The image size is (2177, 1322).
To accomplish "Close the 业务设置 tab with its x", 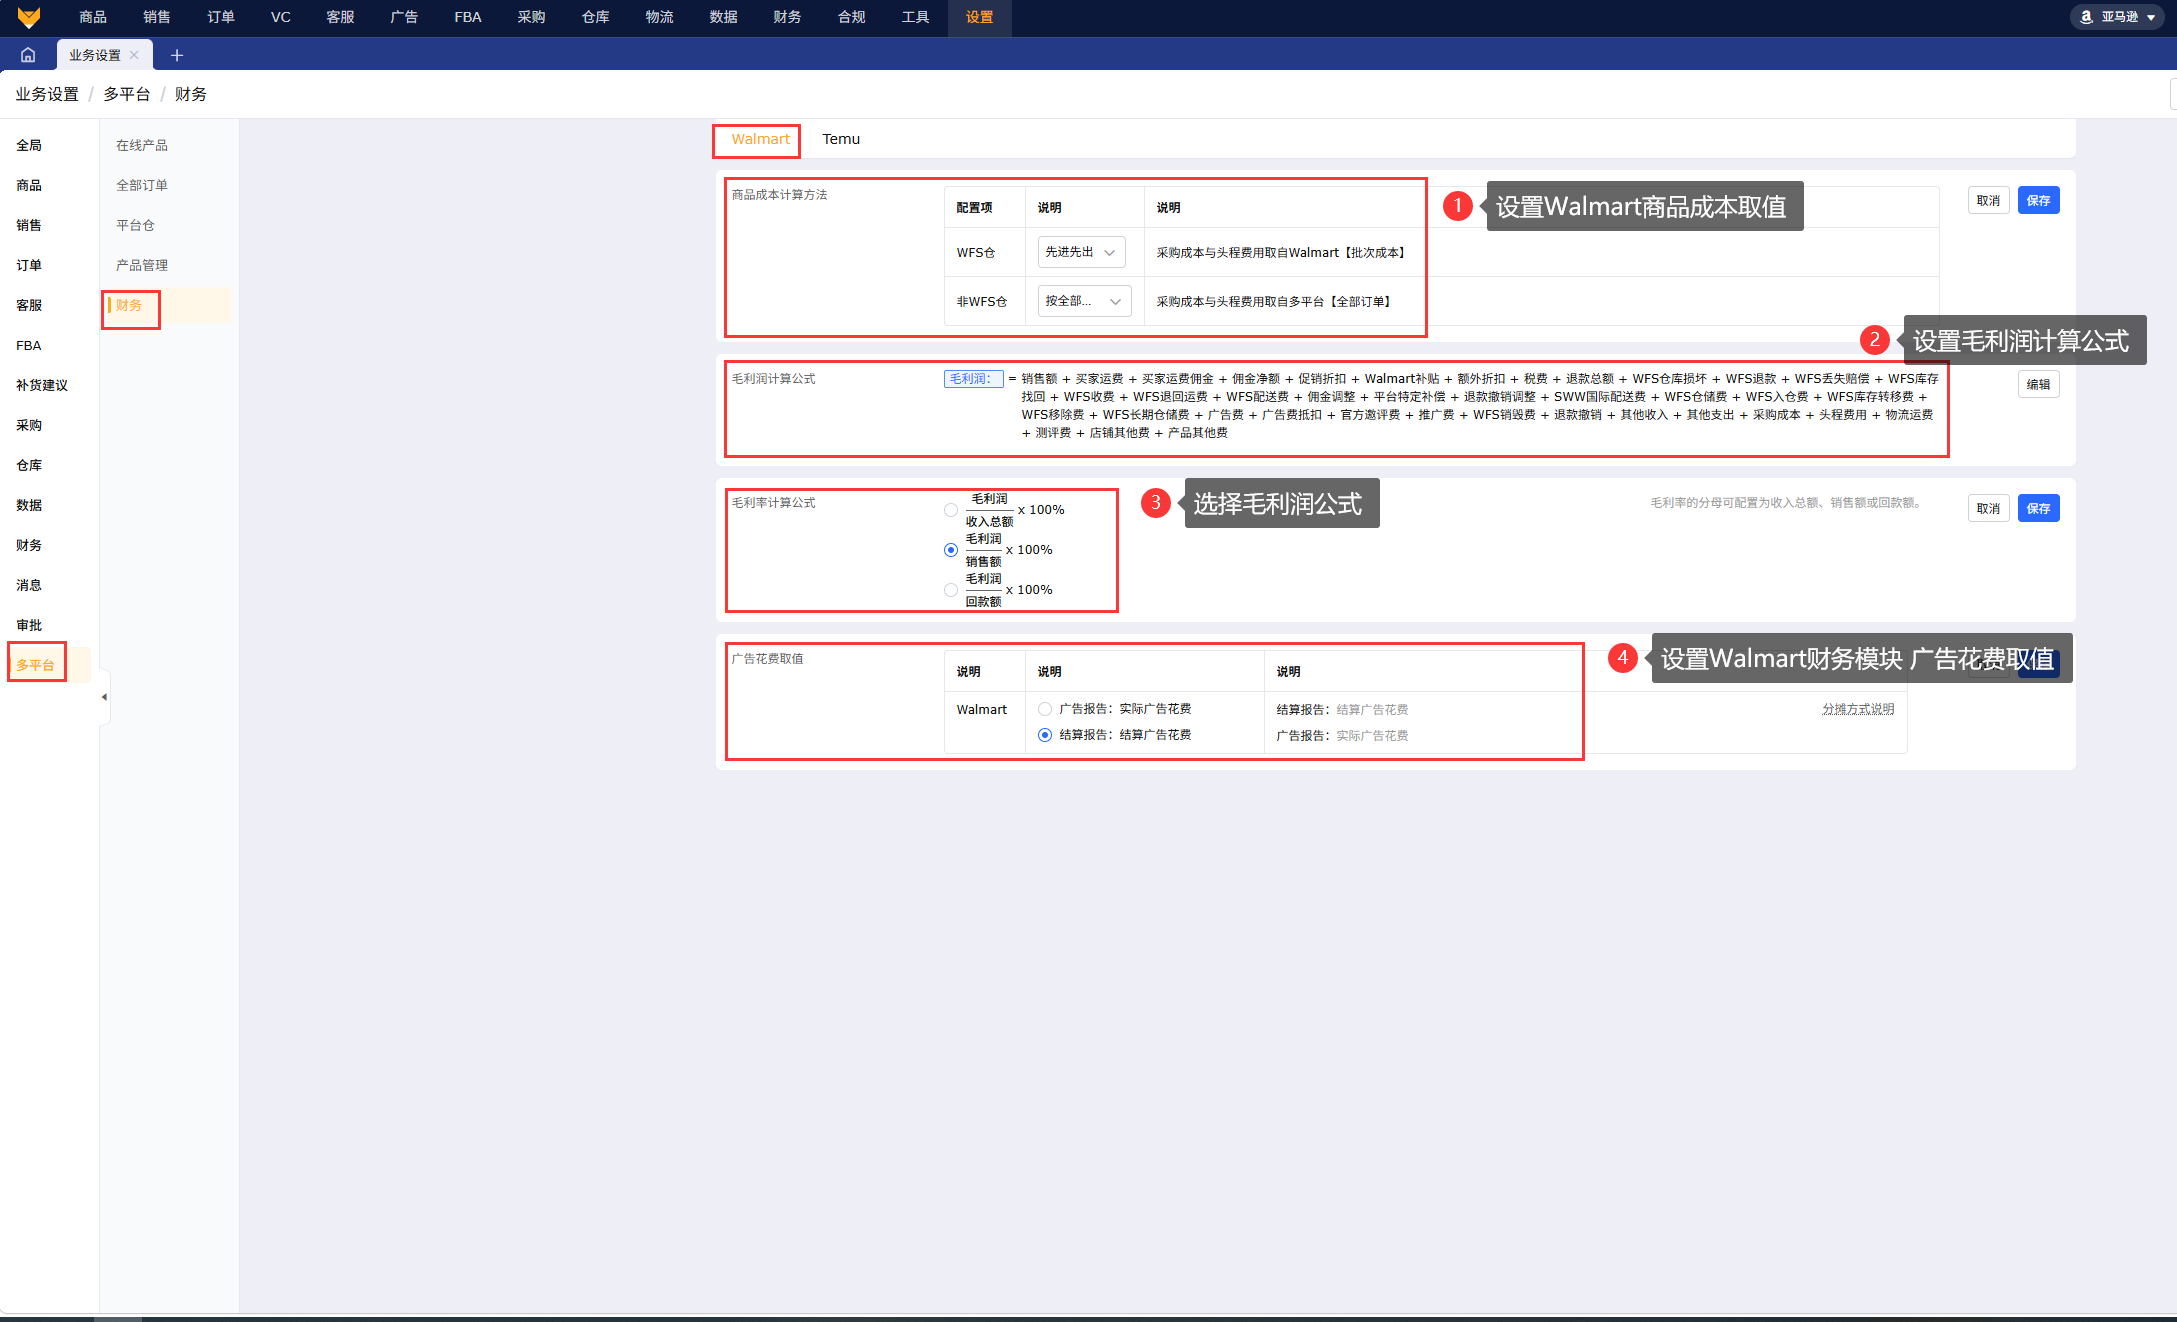I will [134, 55].
